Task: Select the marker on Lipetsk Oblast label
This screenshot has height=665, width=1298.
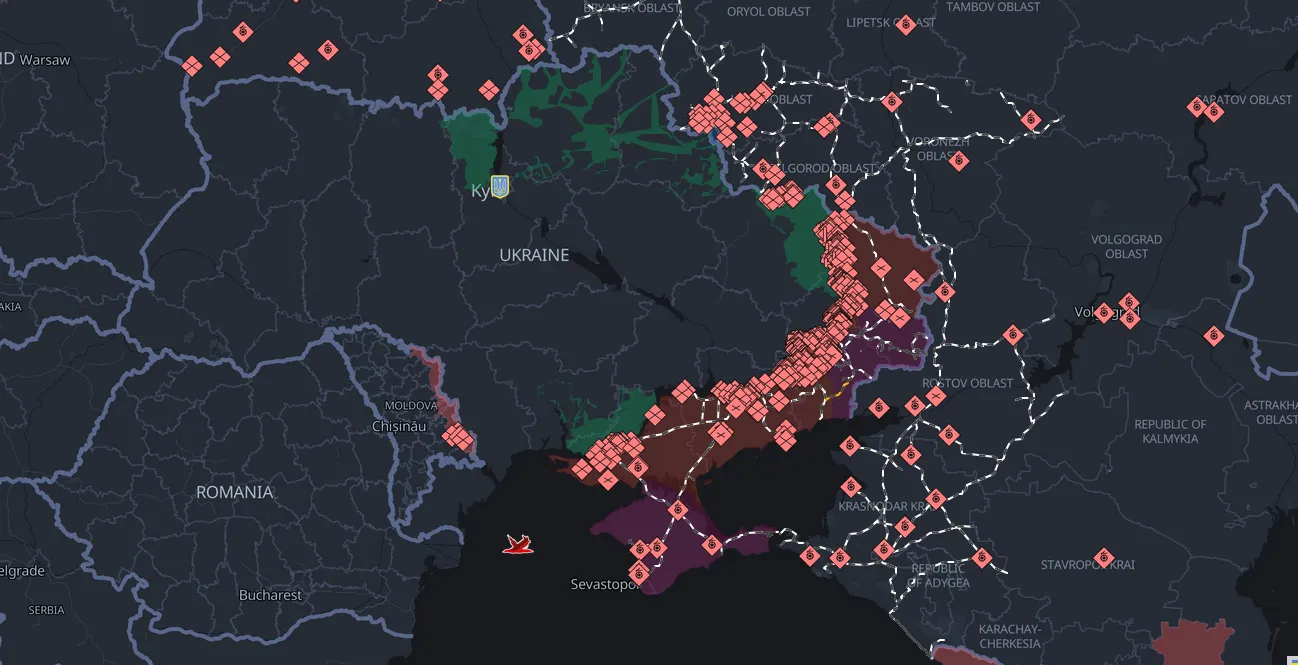Action: (x=905, y=24)
